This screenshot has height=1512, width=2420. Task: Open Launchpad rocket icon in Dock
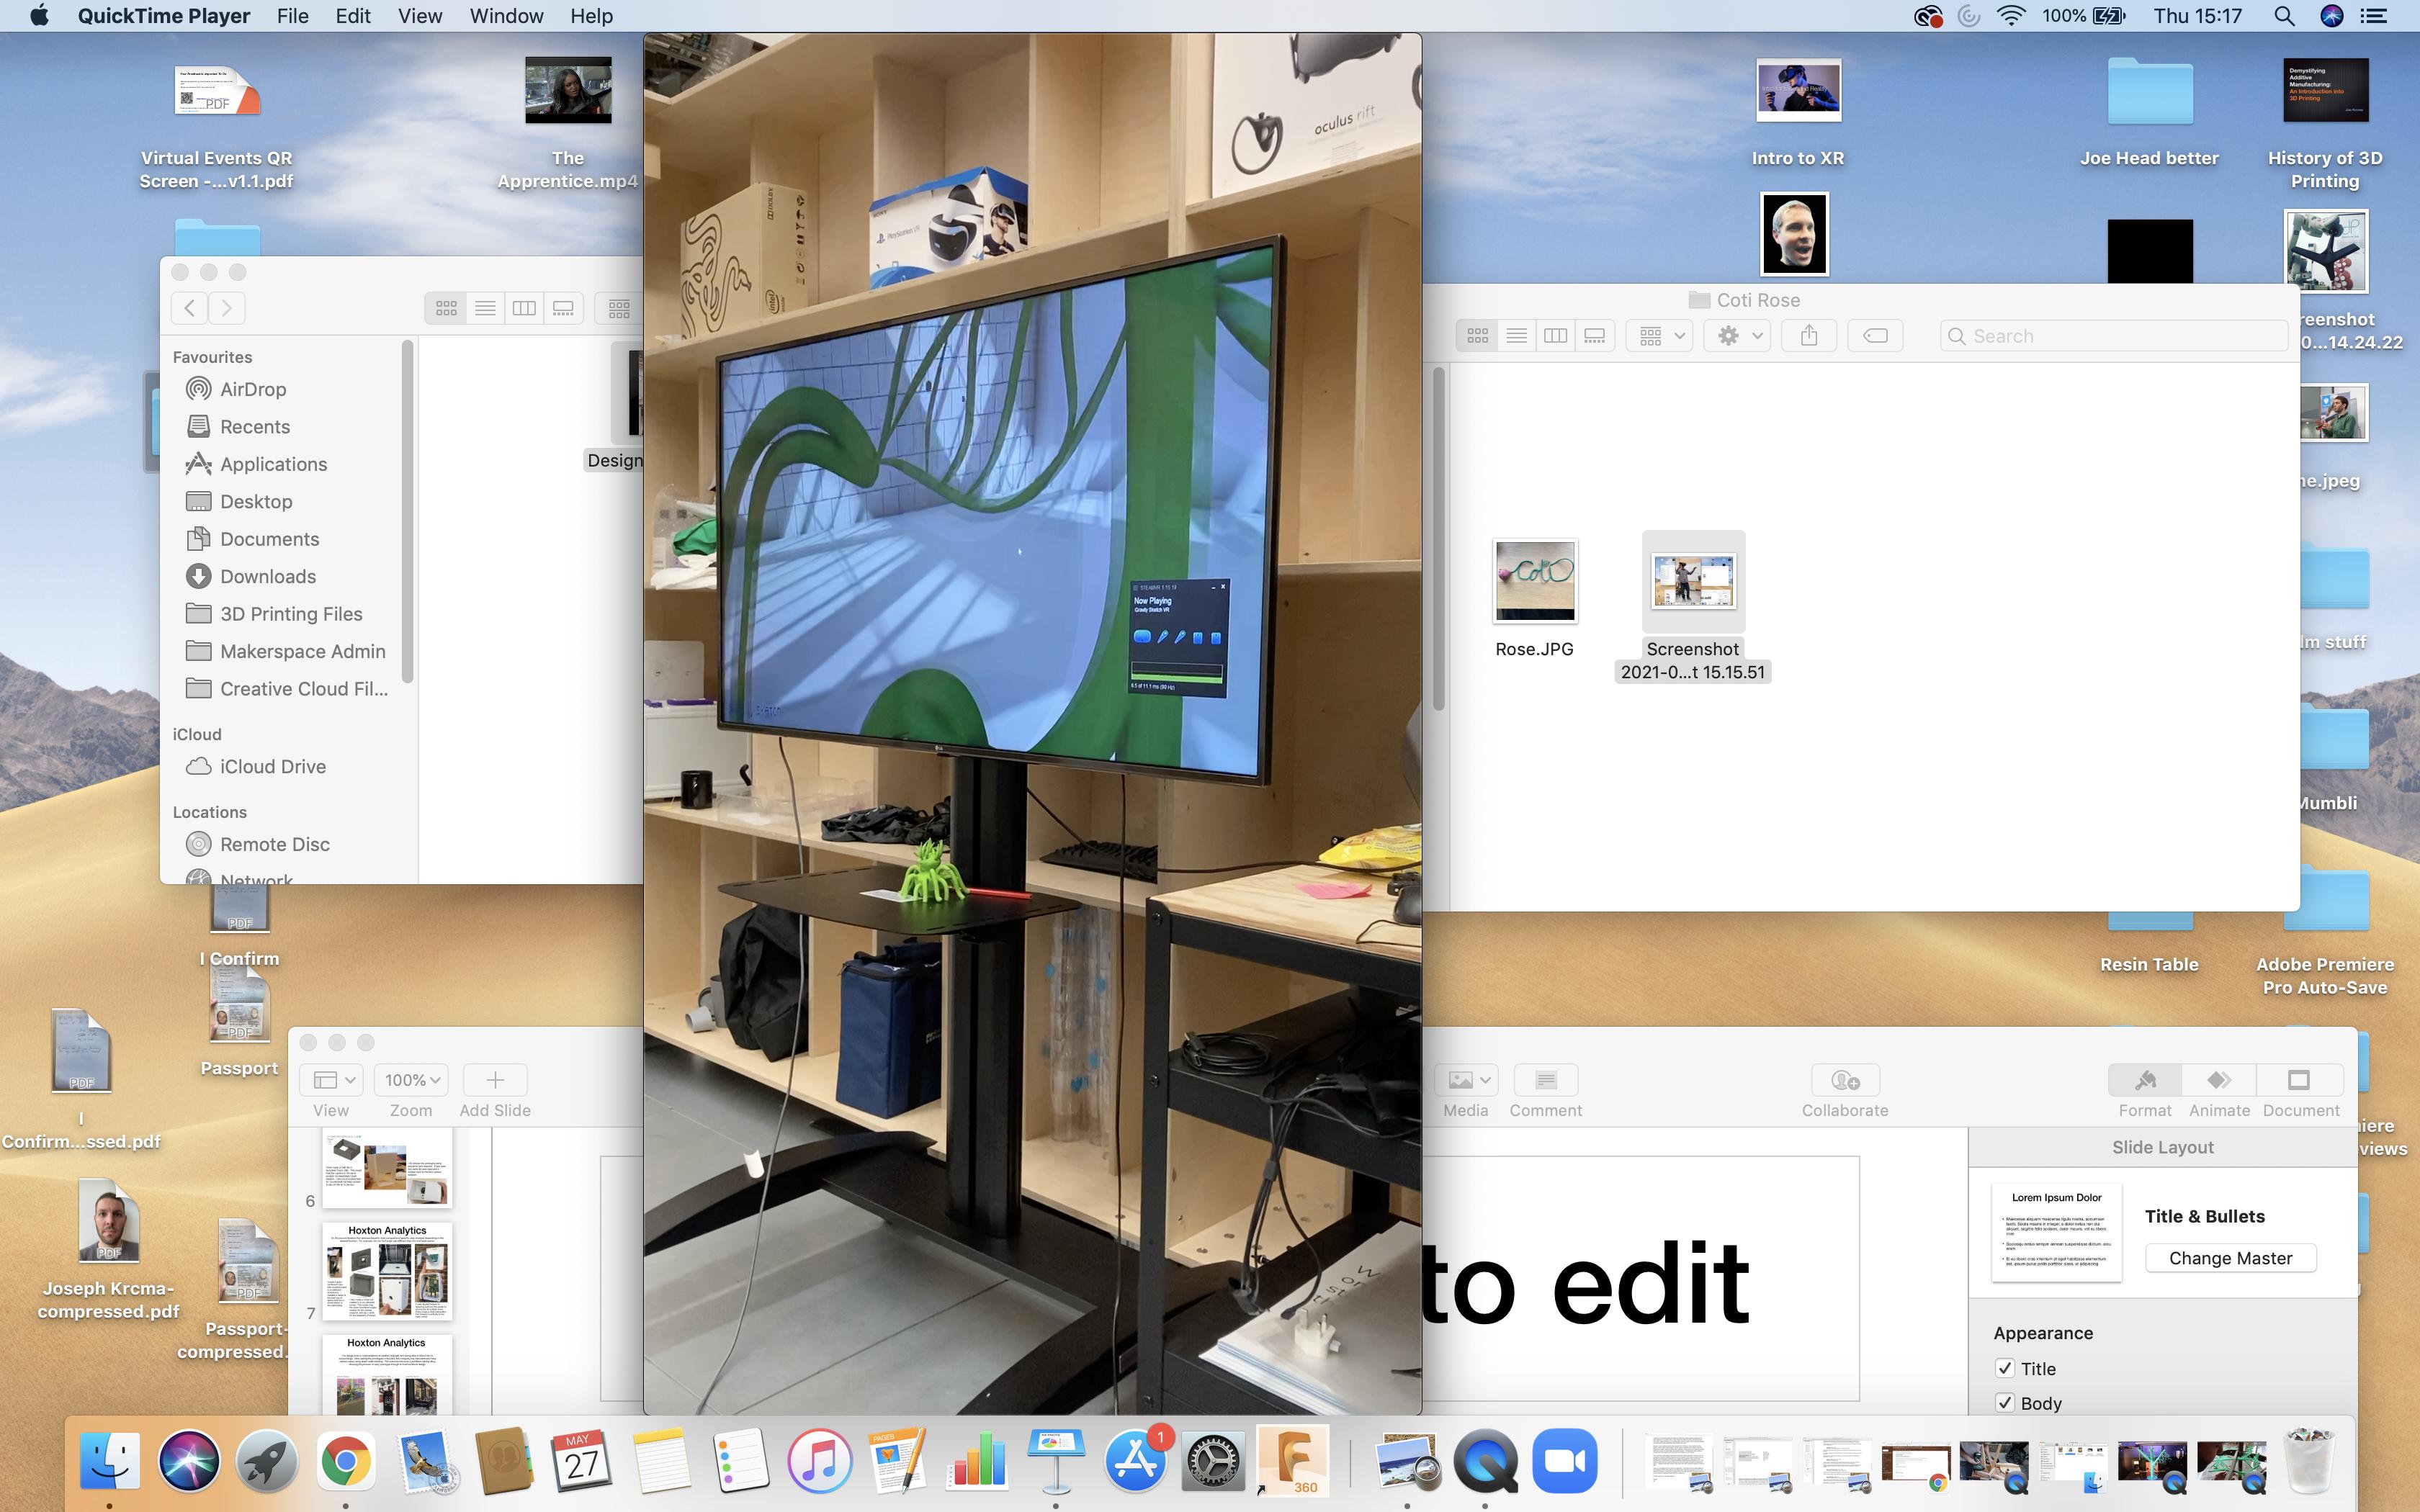click(x=266, y=1461)
